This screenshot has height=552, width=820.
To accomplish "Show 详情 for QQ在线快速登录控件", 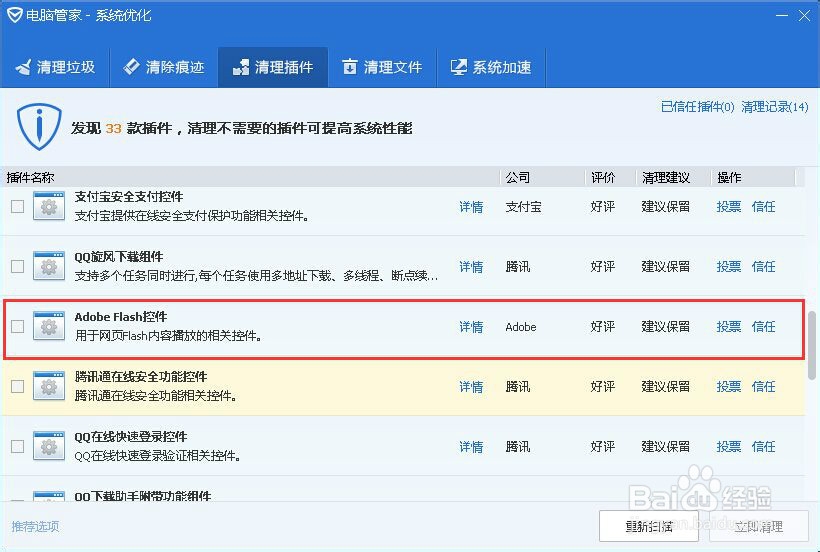I will [471, 447].
